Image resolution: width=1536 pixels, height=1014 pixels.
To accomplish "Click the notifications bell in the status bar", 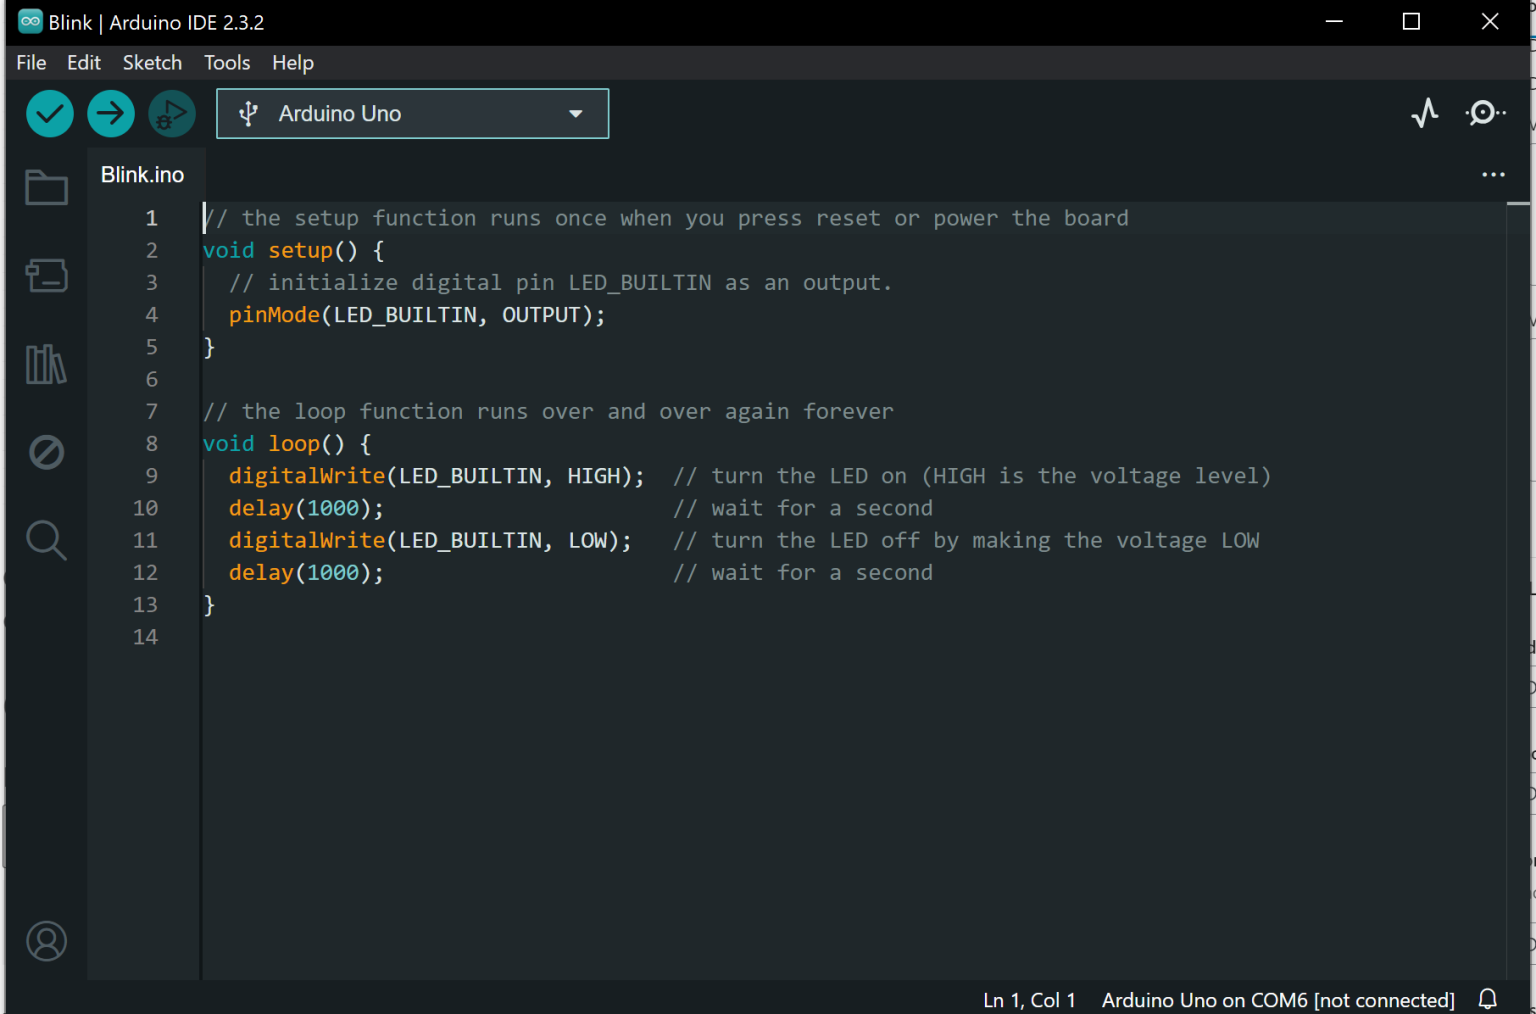I will [1487, 999].
